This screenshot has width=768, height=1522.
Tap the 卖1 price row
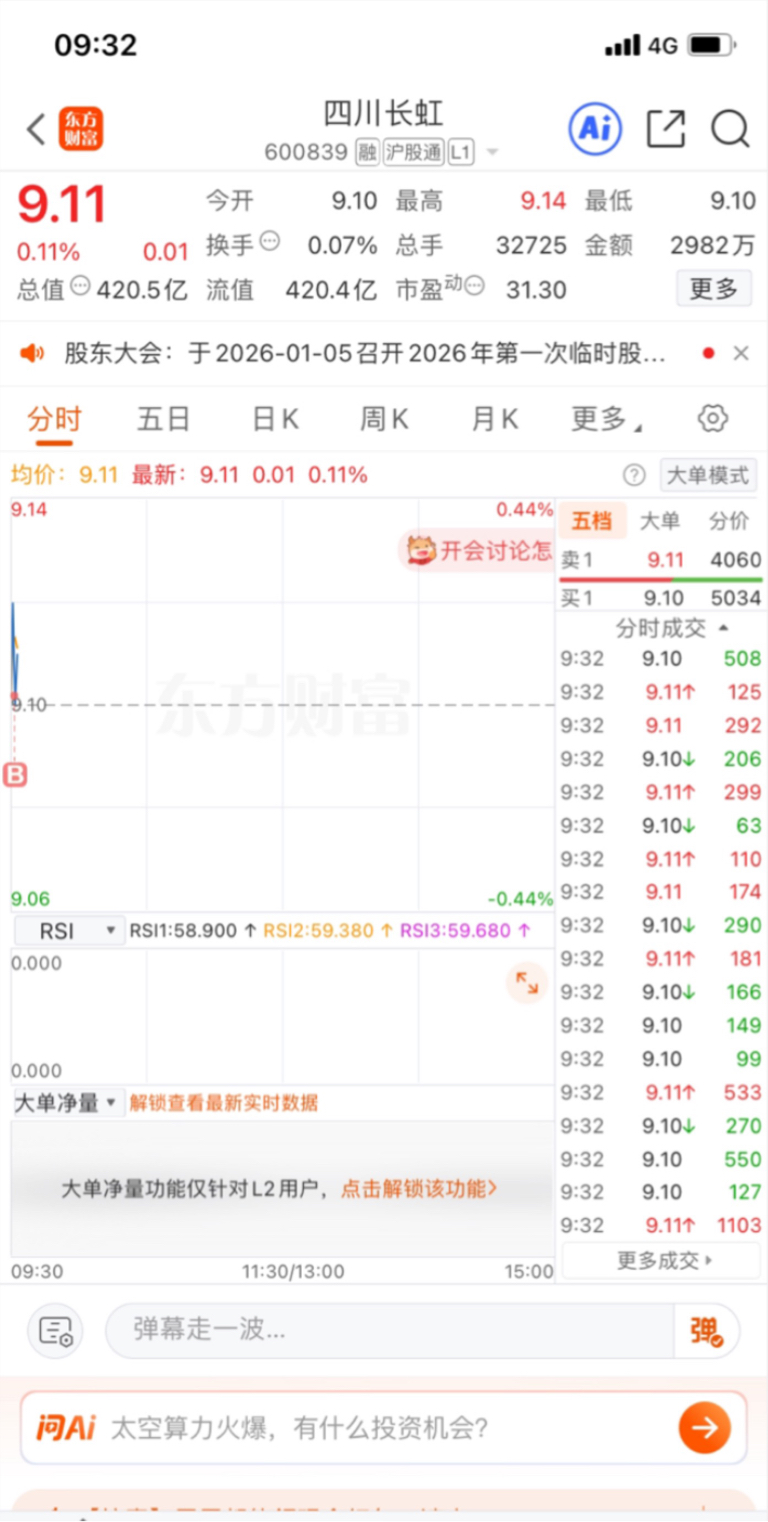[x=660, y=560]
